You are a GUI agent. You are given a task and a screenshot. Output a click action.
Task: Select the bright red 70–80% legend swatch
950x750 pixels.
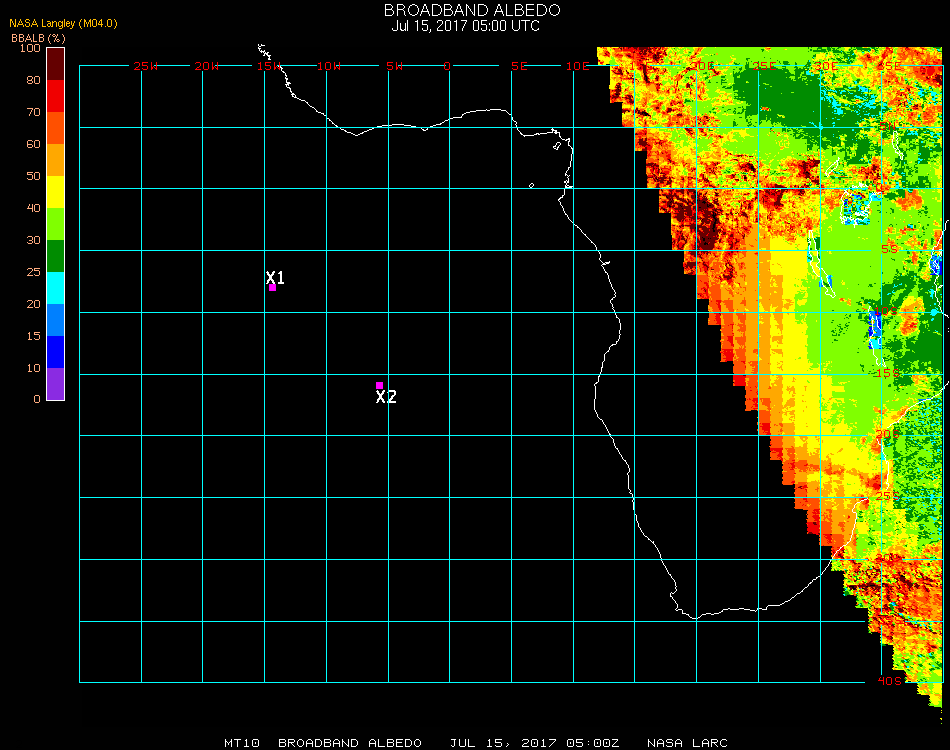click(55, 96)
